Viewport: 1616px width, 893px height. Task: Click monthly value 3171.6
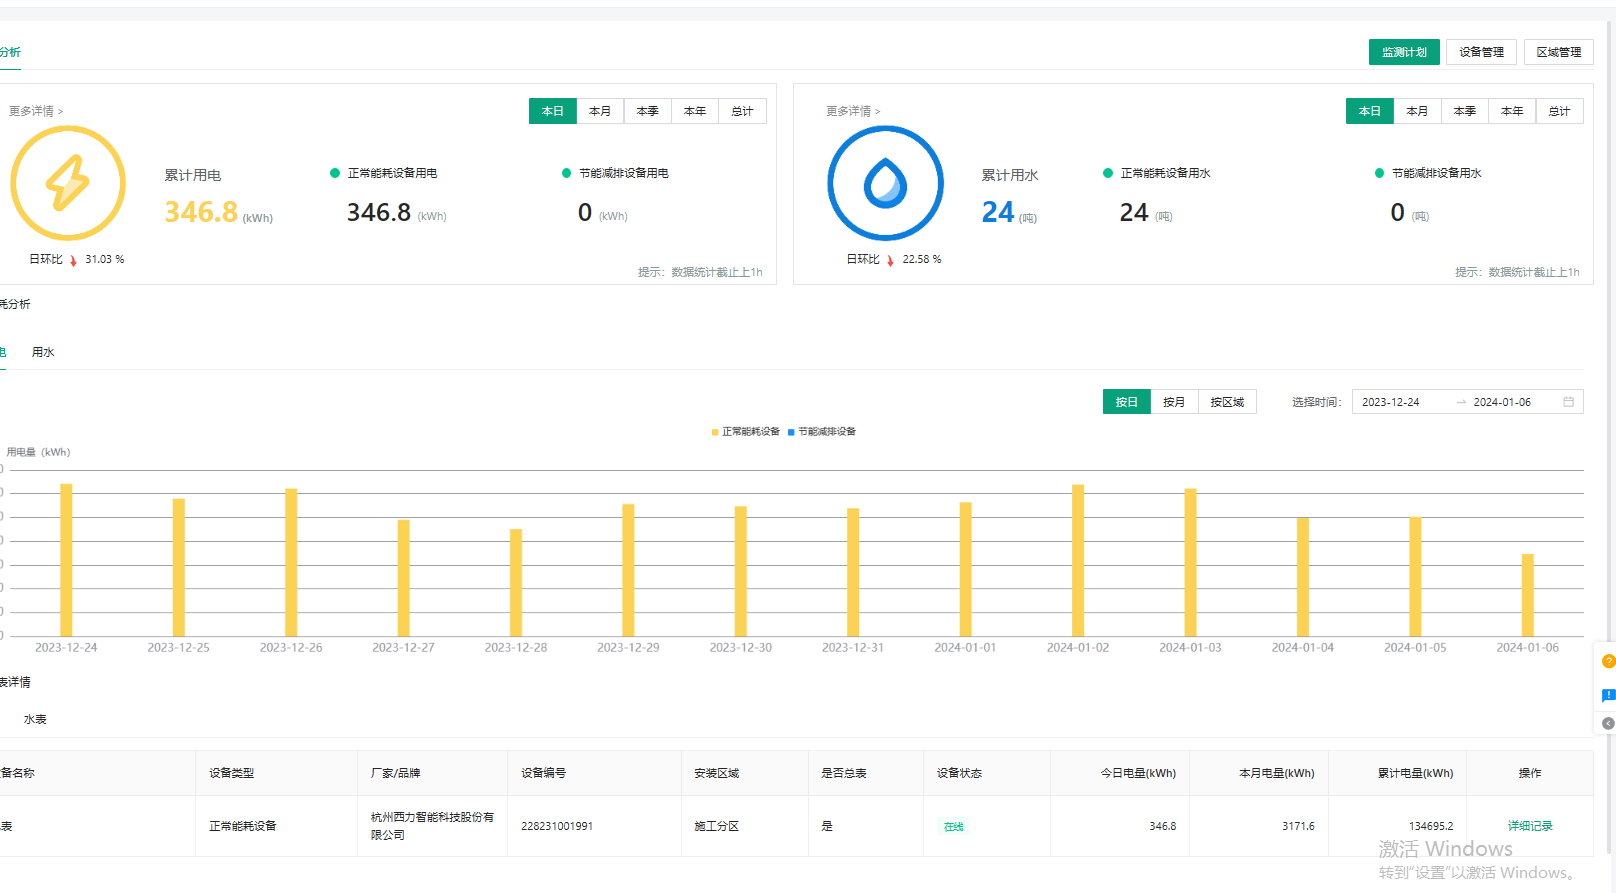coord(1298,826)
